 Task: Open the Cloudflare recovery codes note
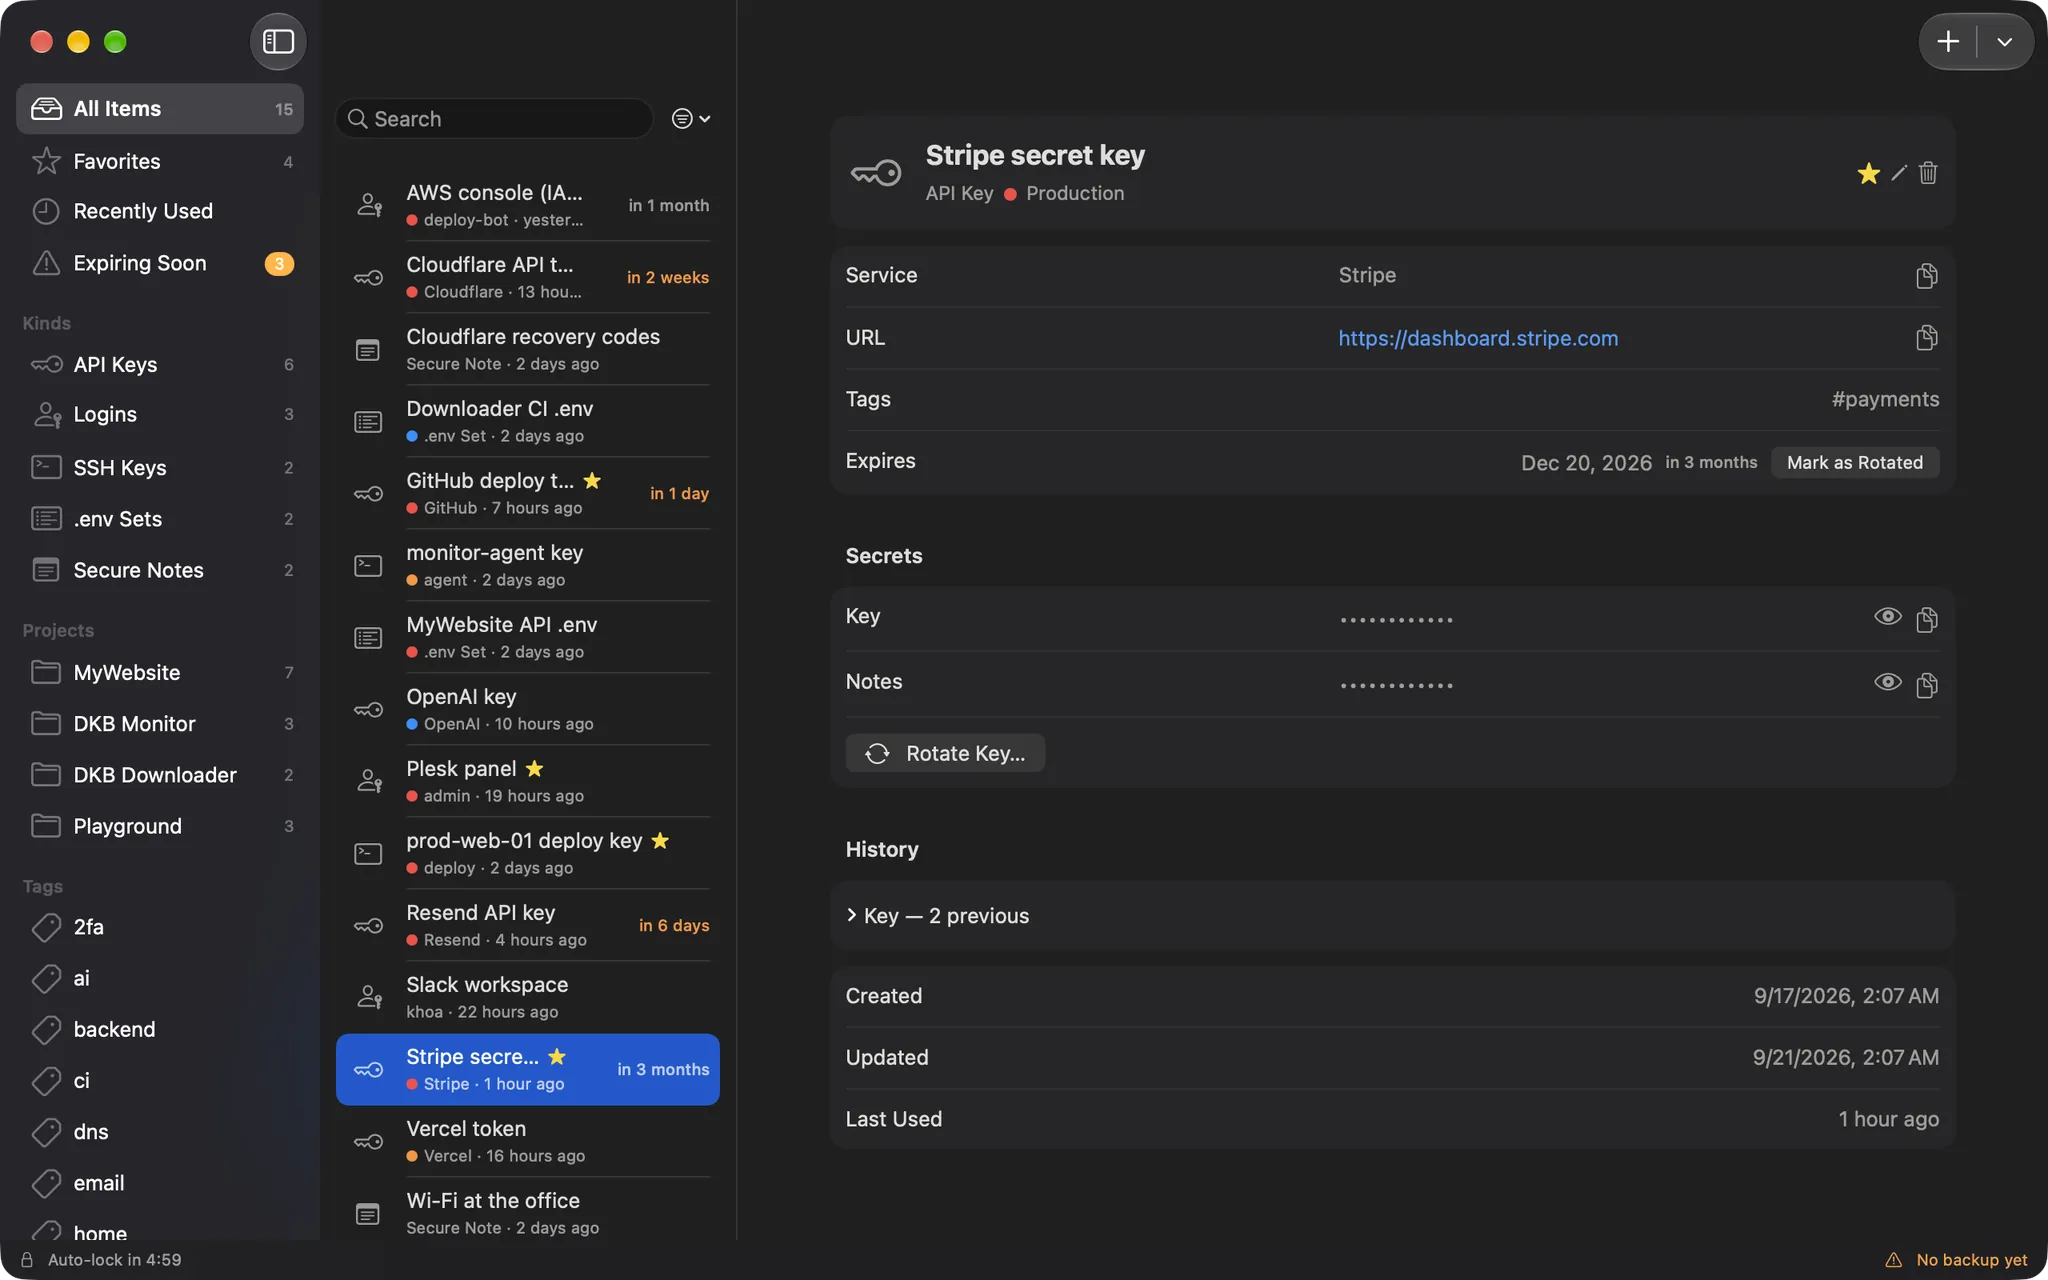pyautogui.click(x=528, y=349)
